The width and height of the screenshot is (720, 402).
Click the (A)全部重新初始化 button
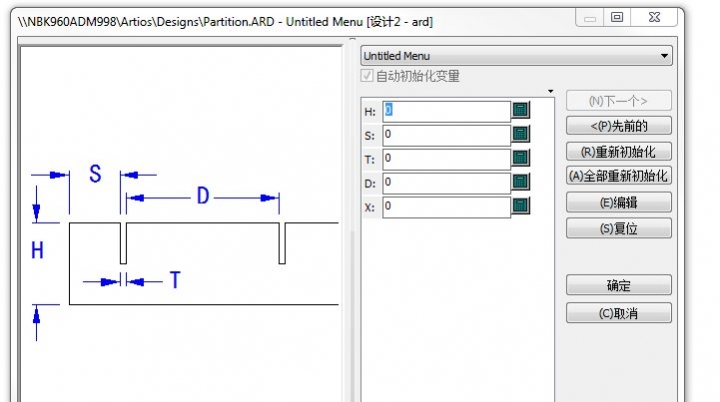pos(618,175)
